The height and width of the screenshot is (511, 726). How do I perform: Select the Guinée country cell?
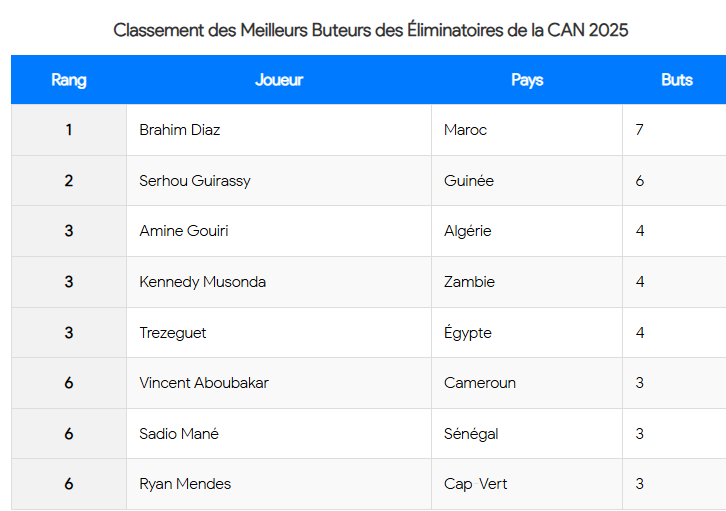pos(469,181)
